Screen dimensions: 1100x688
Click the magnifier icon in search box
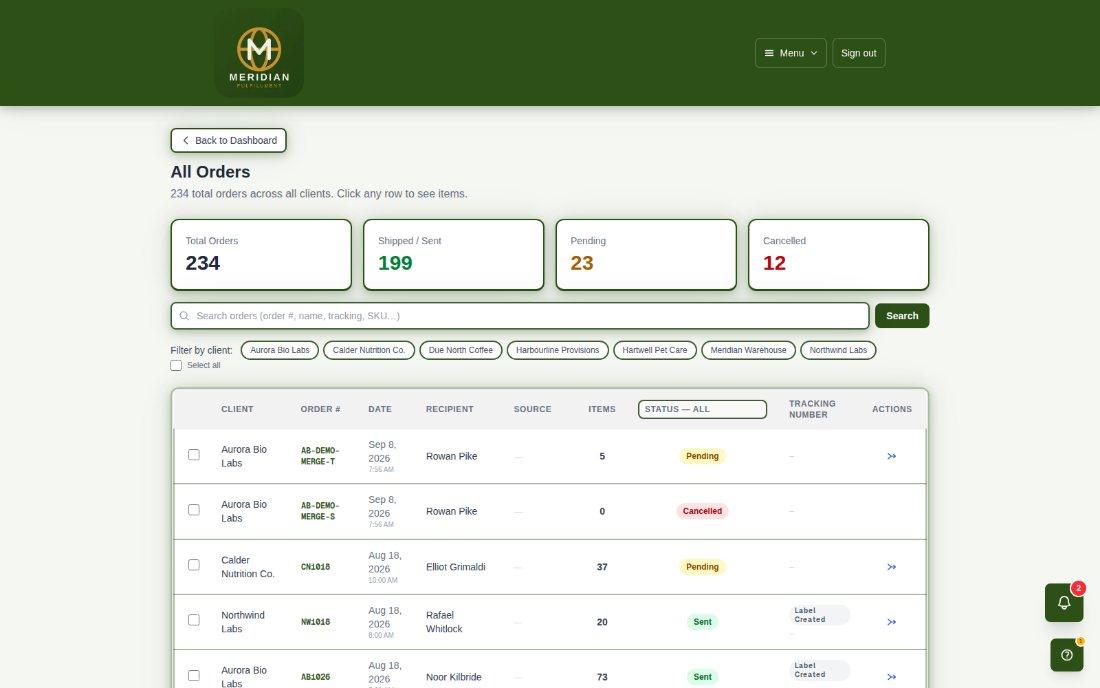click(184, 316)
